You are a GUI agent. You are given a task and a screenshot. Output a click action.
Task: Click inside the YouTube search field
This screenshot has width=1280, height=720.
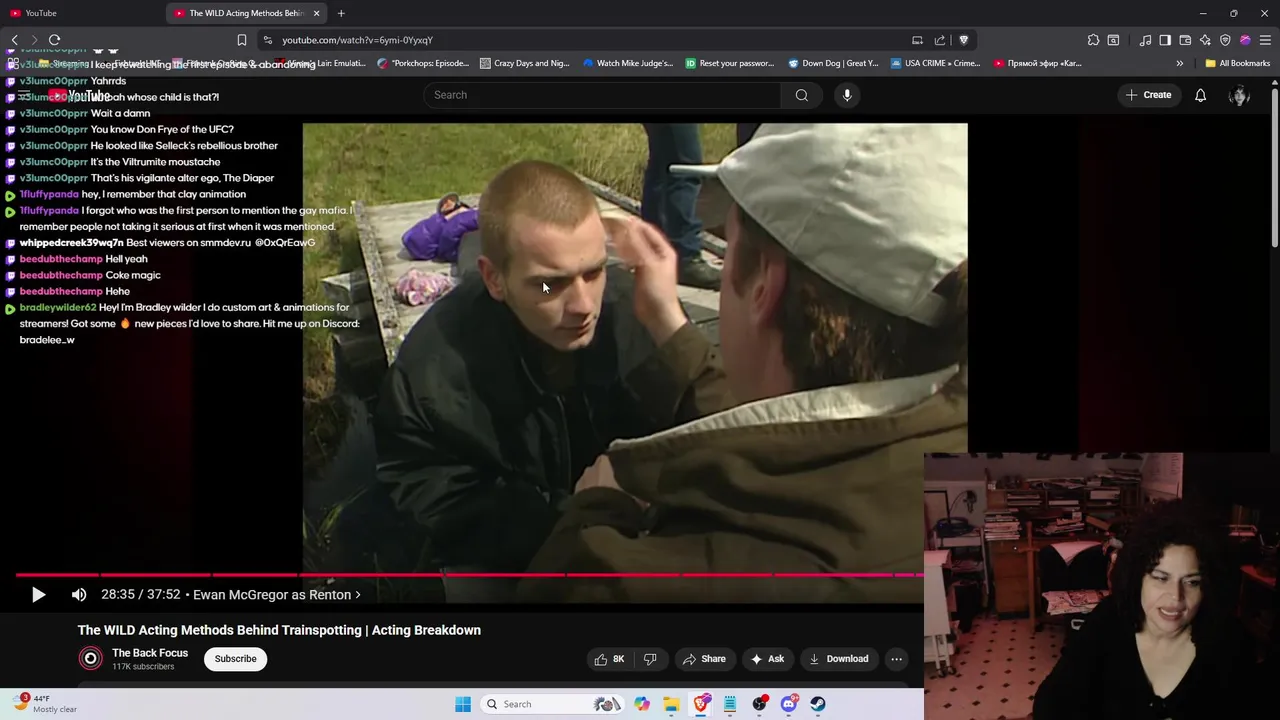tap(603, 95)
